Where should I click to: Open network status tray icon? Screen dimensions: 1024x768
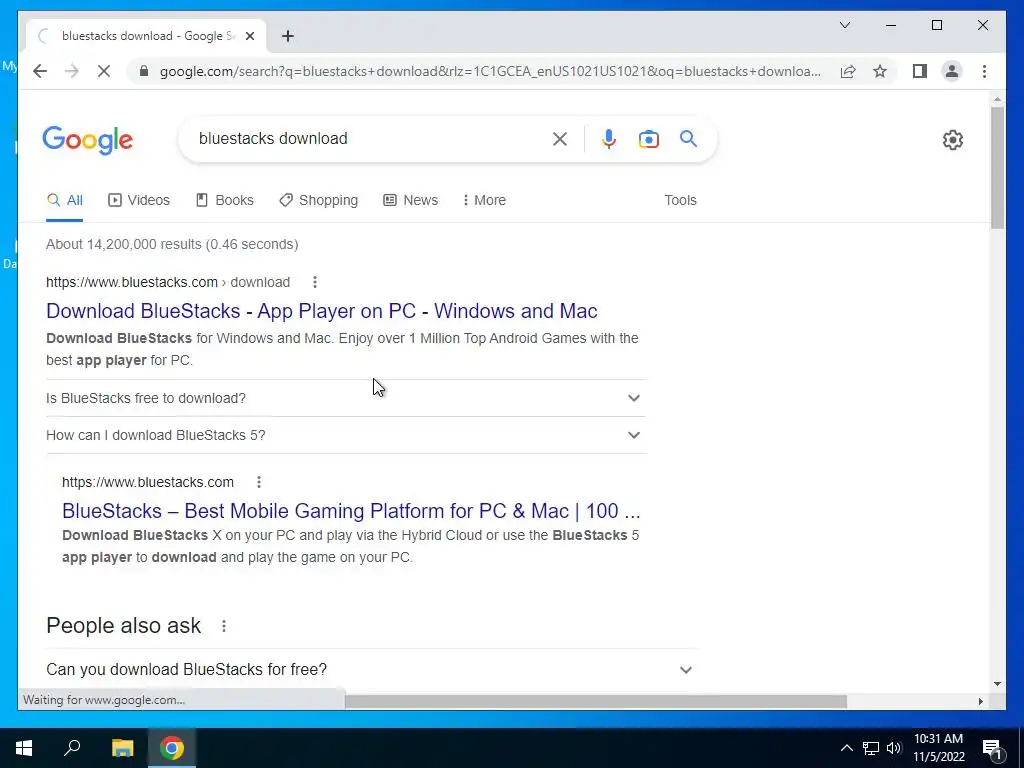click(871, 748)
